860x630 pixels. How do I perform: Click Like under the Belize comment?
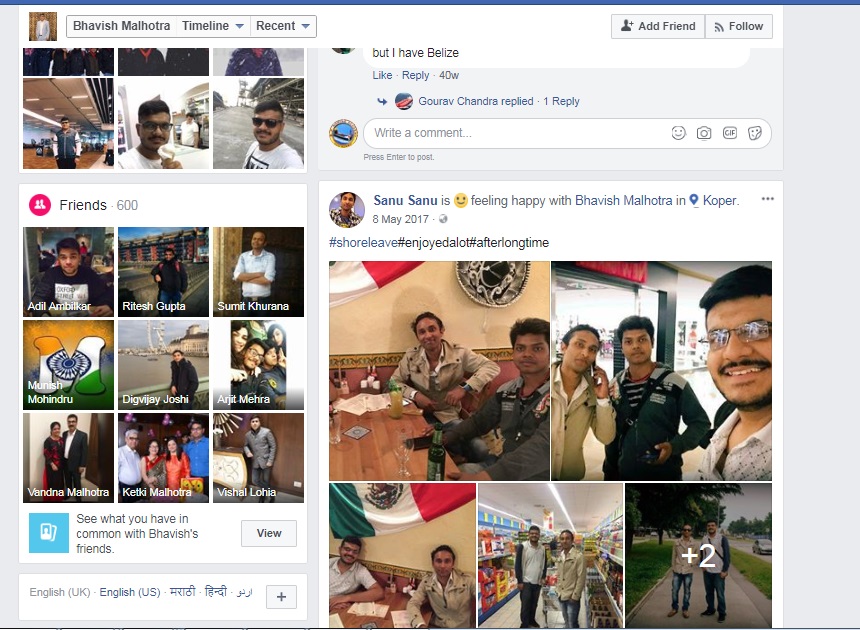click(382, 75)
